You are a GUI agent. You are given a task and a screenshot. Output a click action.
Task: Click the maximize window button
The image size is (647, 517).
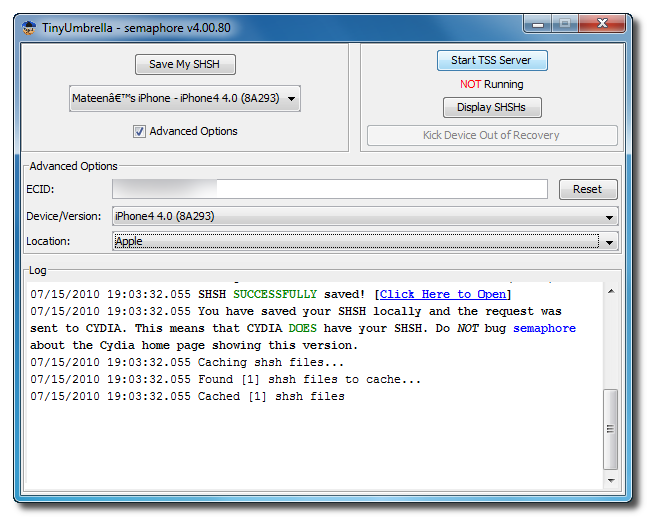[x=565, y=24]
